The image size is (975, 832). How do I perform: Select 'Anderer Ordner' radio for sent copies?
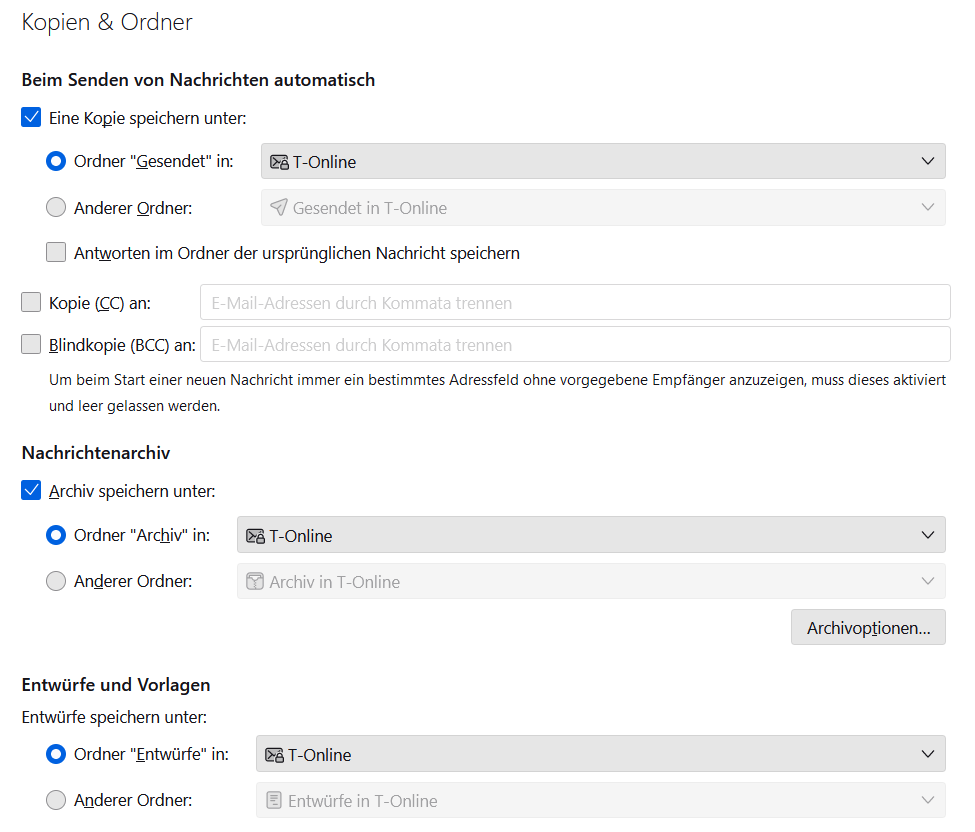(56, 208)
